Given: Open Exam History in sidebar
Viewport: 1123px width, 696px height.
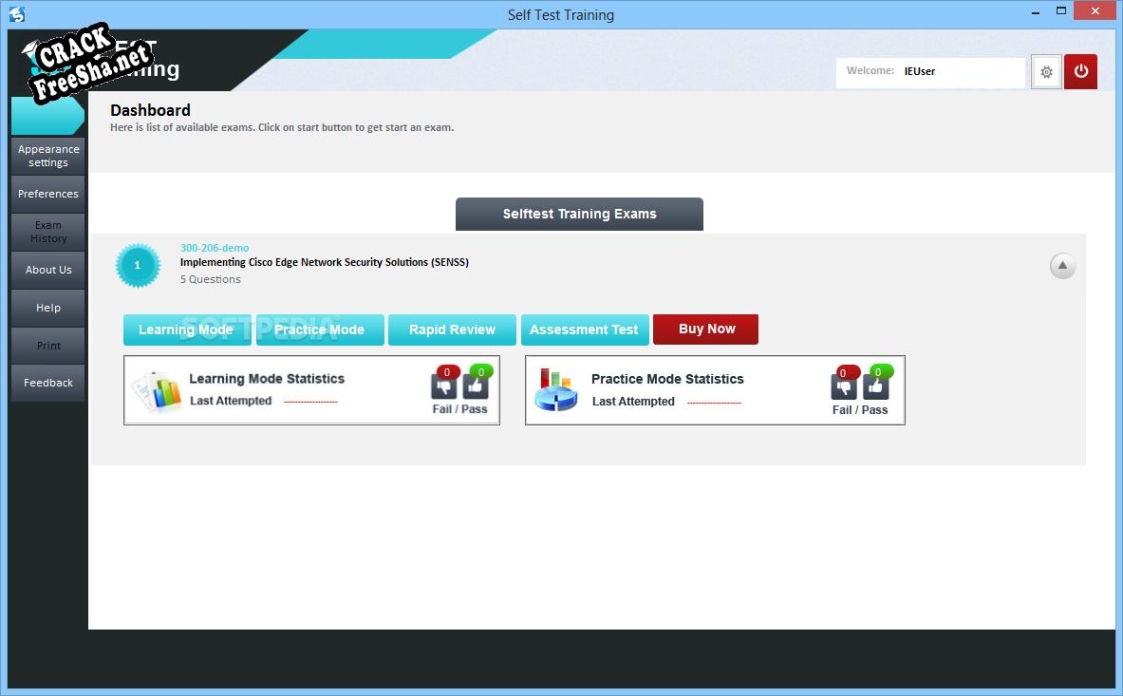Looking at the screenshot, I should pyautogui.click(x=48, y=232).
